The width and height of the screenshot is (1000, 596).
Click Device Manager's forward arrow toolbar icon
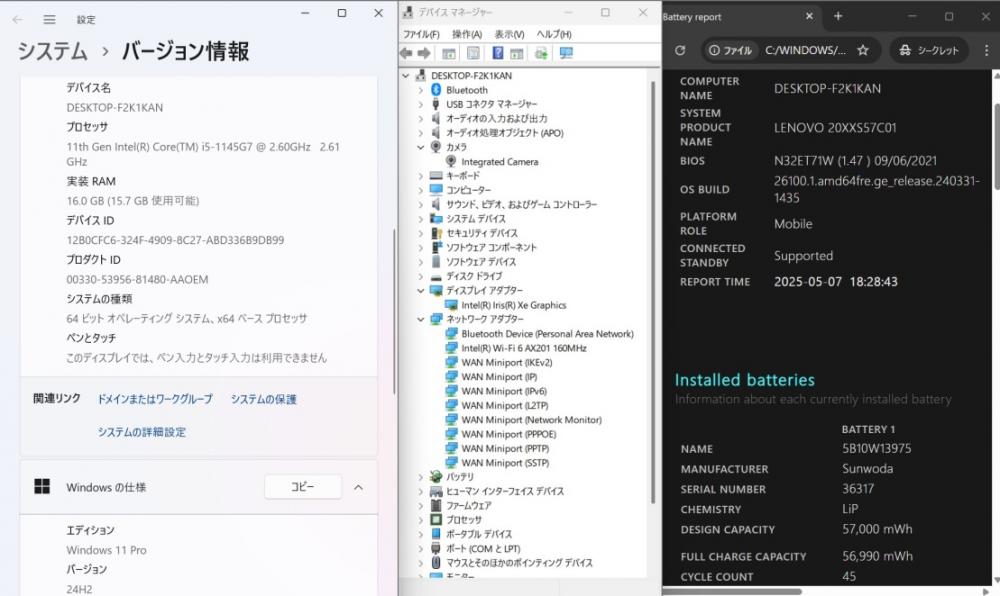point(423,54)
